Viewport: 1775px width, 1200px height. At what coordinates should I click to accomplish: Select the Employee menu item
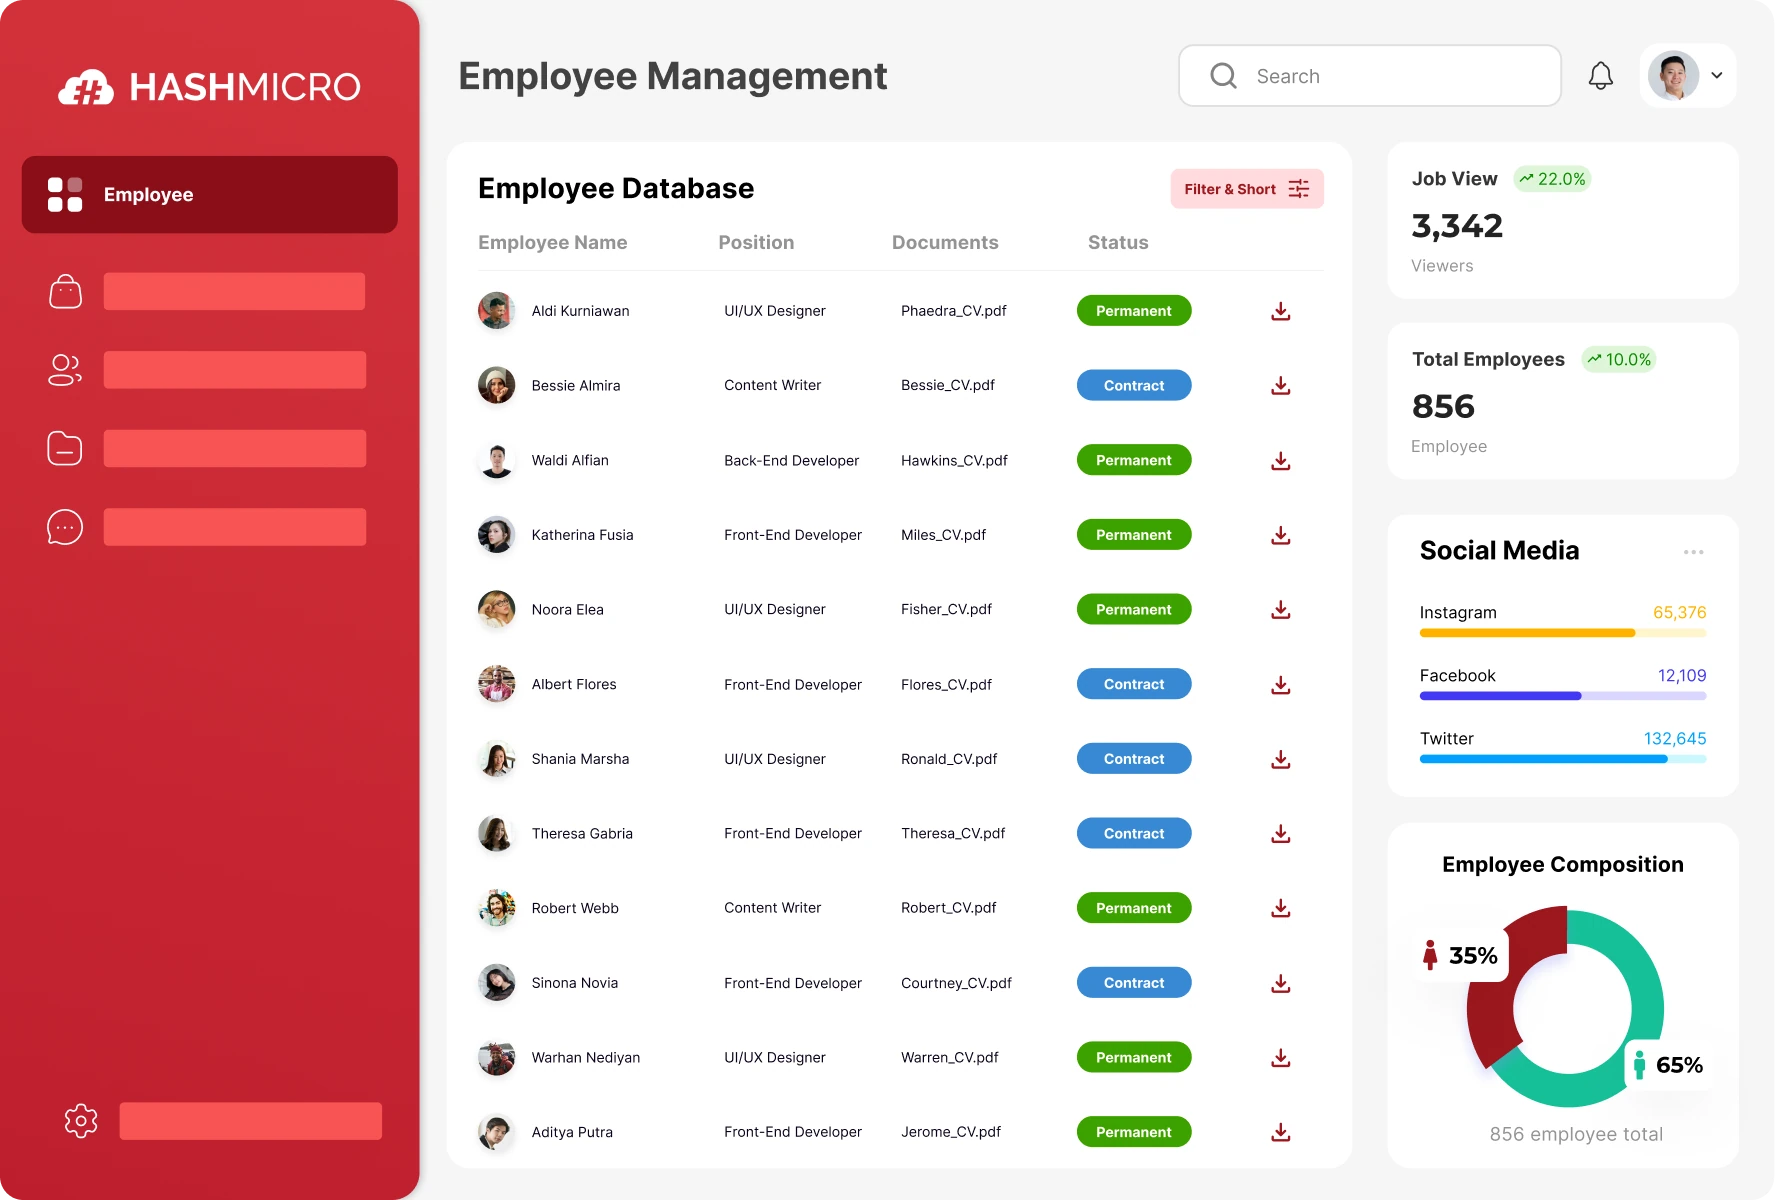pyautogui.click(x=210, y=195)
